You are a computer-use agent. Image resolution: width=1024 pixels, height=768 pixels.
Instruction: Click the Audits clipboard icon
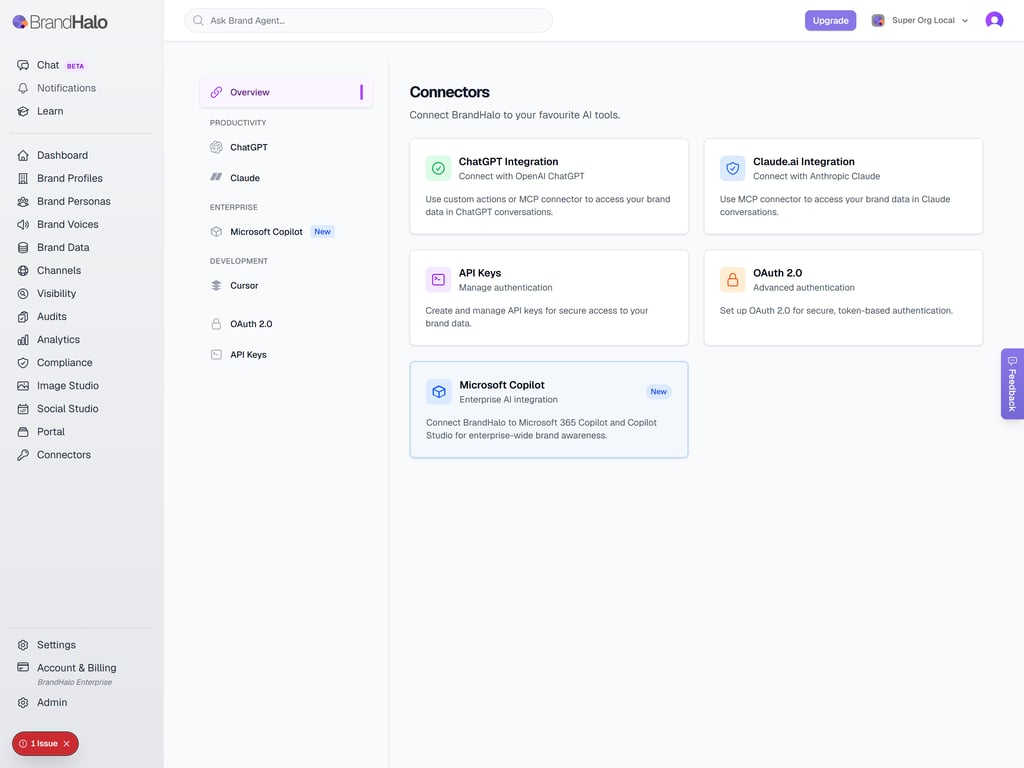click(x=23, y=317)
